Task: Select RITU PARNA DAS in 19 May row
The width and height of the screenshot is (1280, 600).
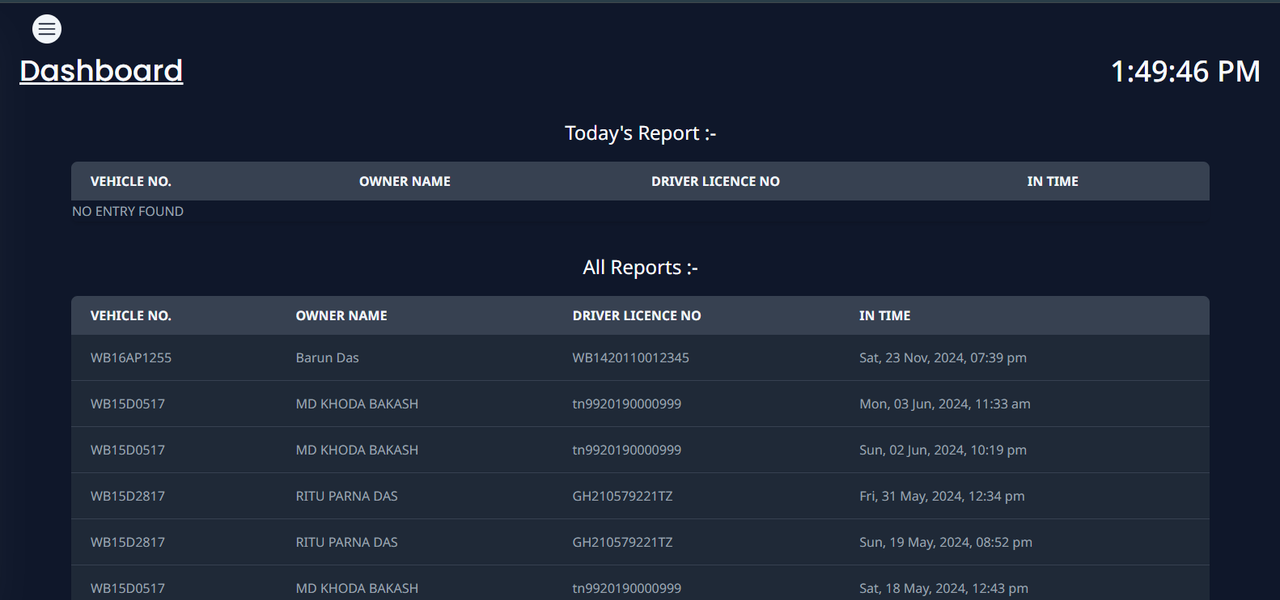Action: [x=347, y=542]
